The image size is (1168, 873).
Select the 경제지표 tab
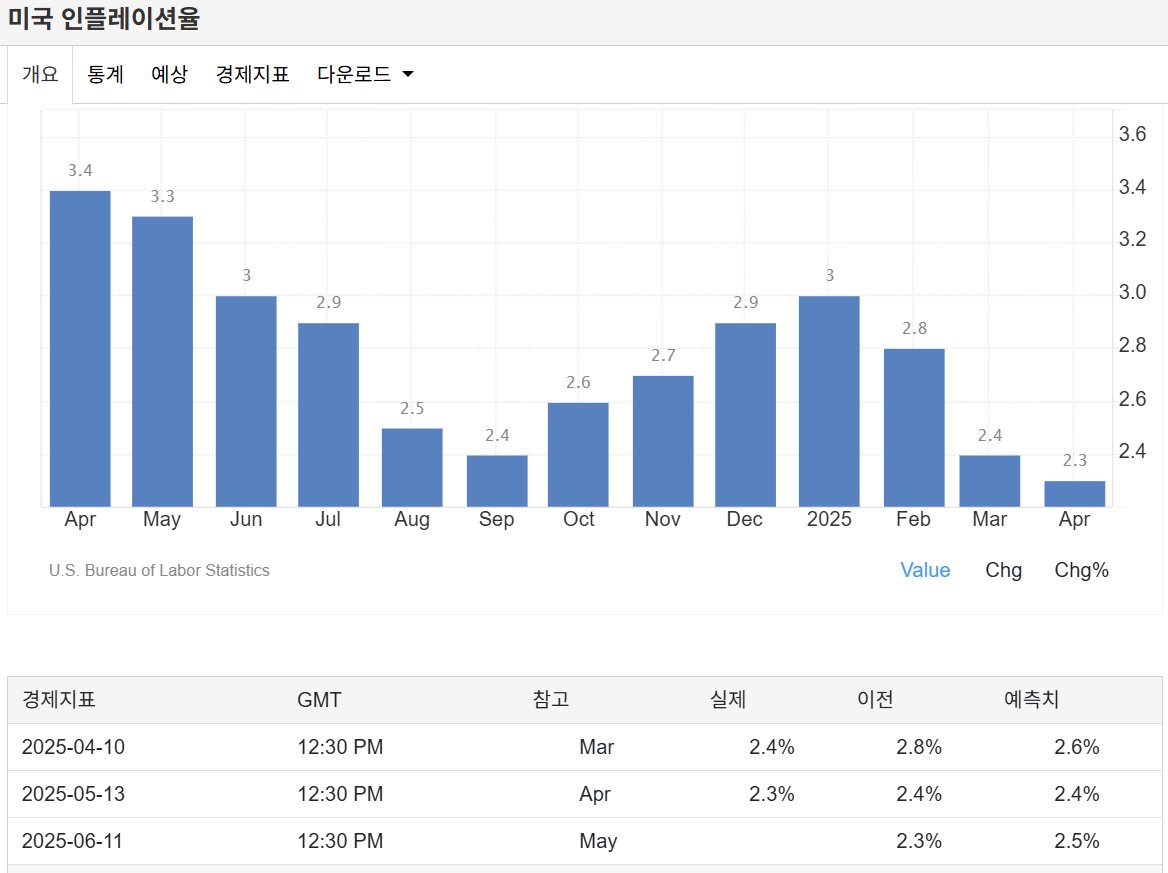pos(251,74)
